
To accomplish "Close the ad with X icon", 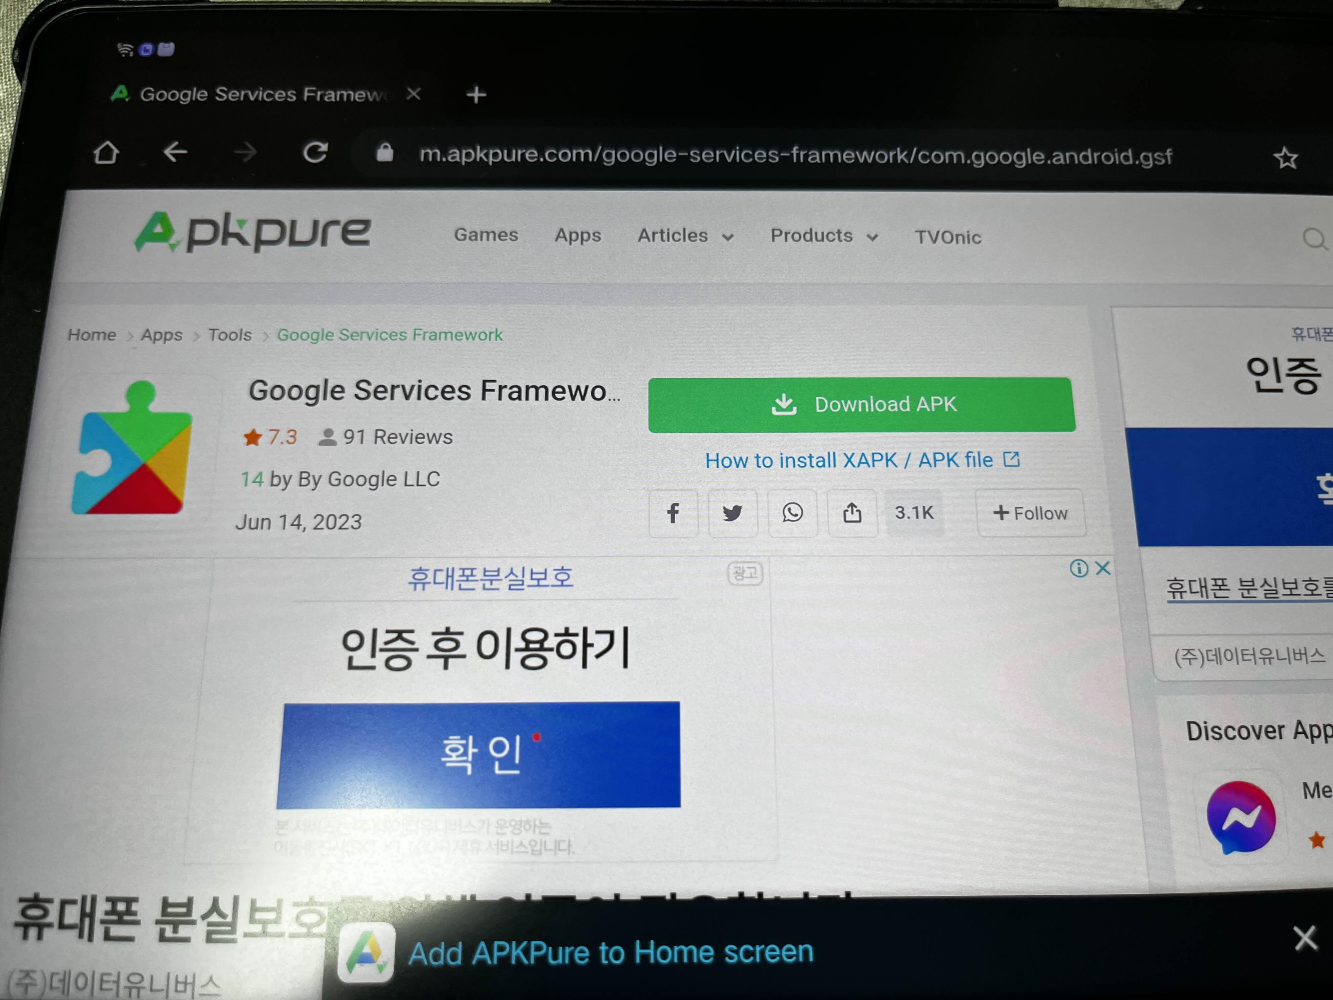I will (x=1103, y=568).
